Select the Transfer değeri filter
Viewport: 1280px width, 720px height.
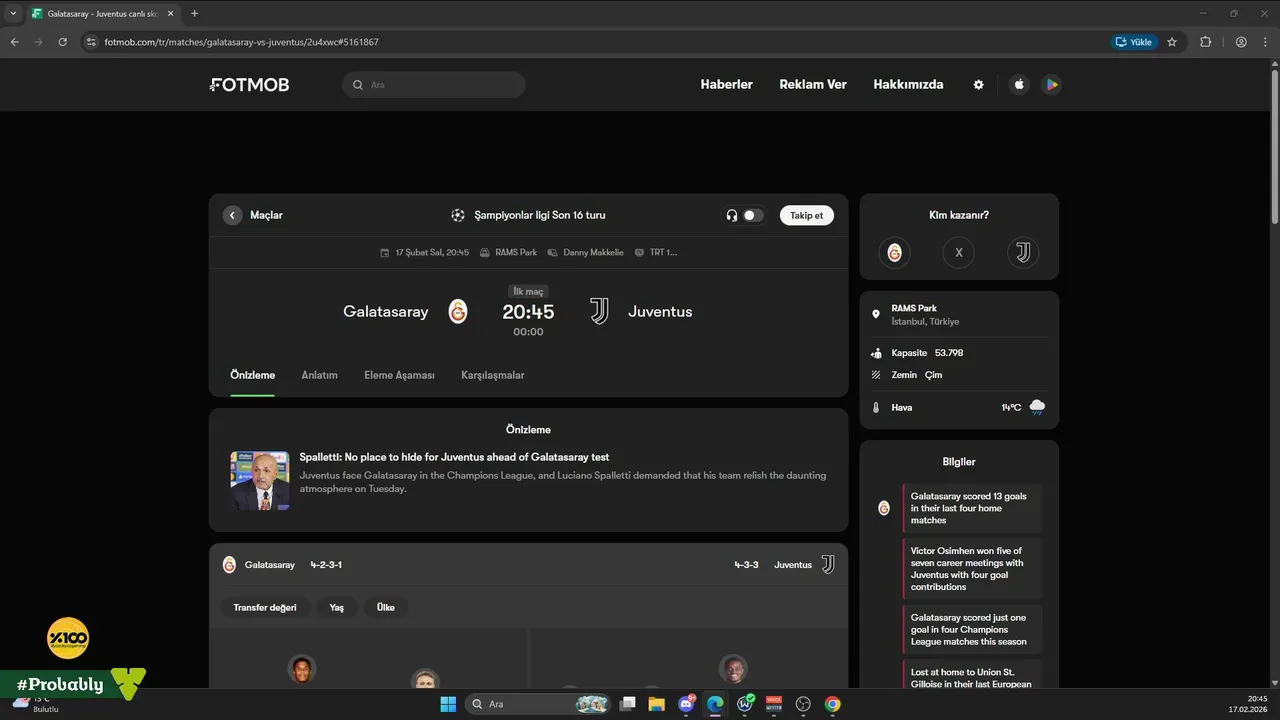265,607
